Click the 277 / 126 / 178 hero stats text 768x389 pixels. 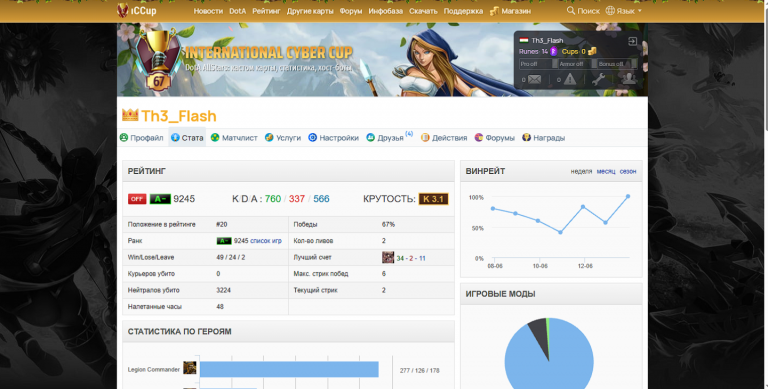419,370
